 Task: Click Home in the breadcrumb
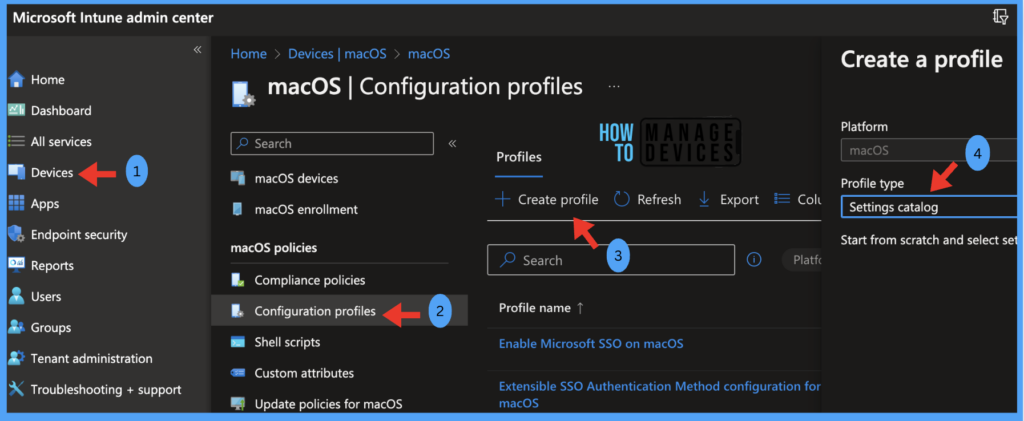[248, 54]
